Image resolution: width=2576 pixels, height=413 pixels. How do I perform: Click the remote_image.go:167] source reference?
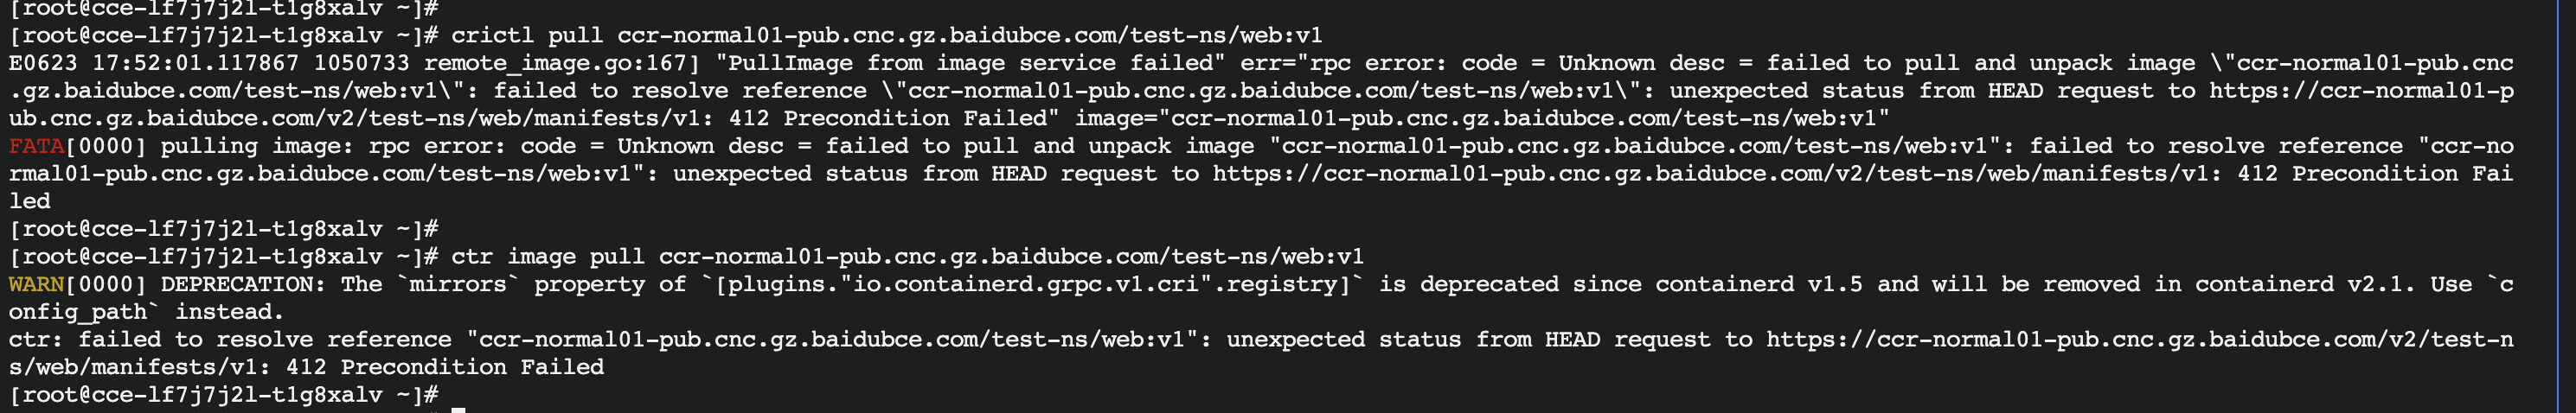[x=562, y=63]
